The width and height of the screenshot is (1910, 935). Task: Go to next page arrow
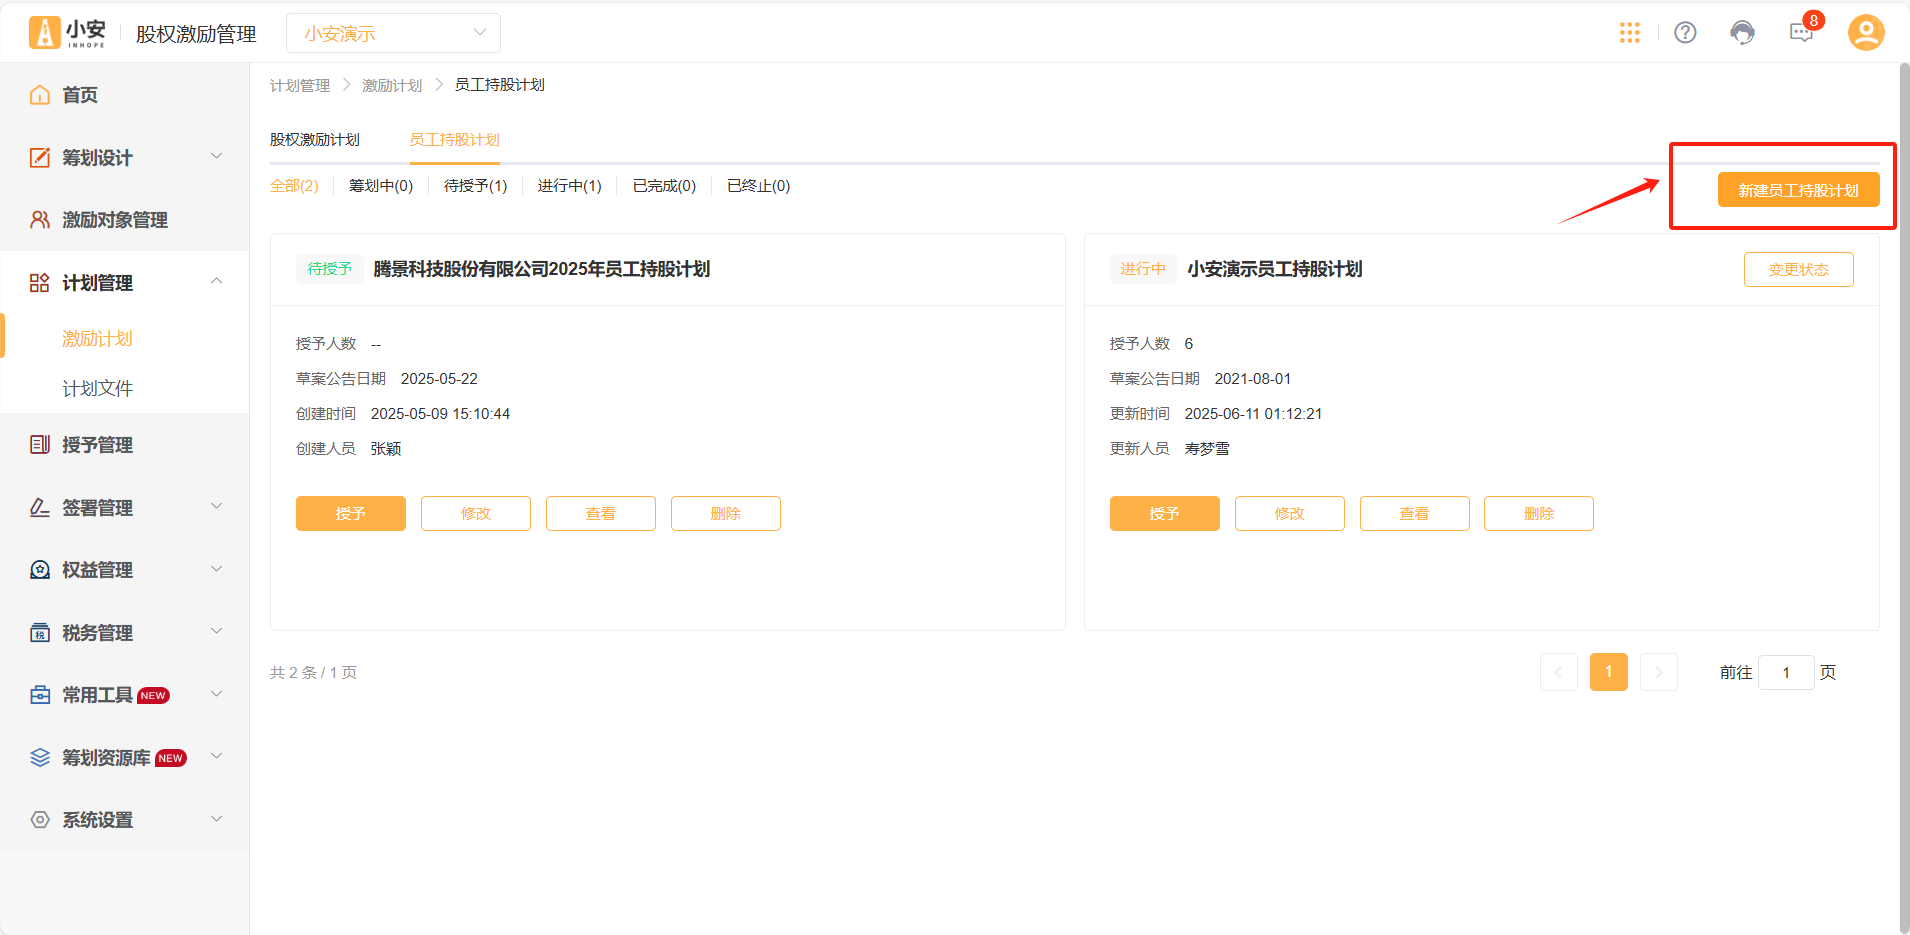click(1659, 672)
